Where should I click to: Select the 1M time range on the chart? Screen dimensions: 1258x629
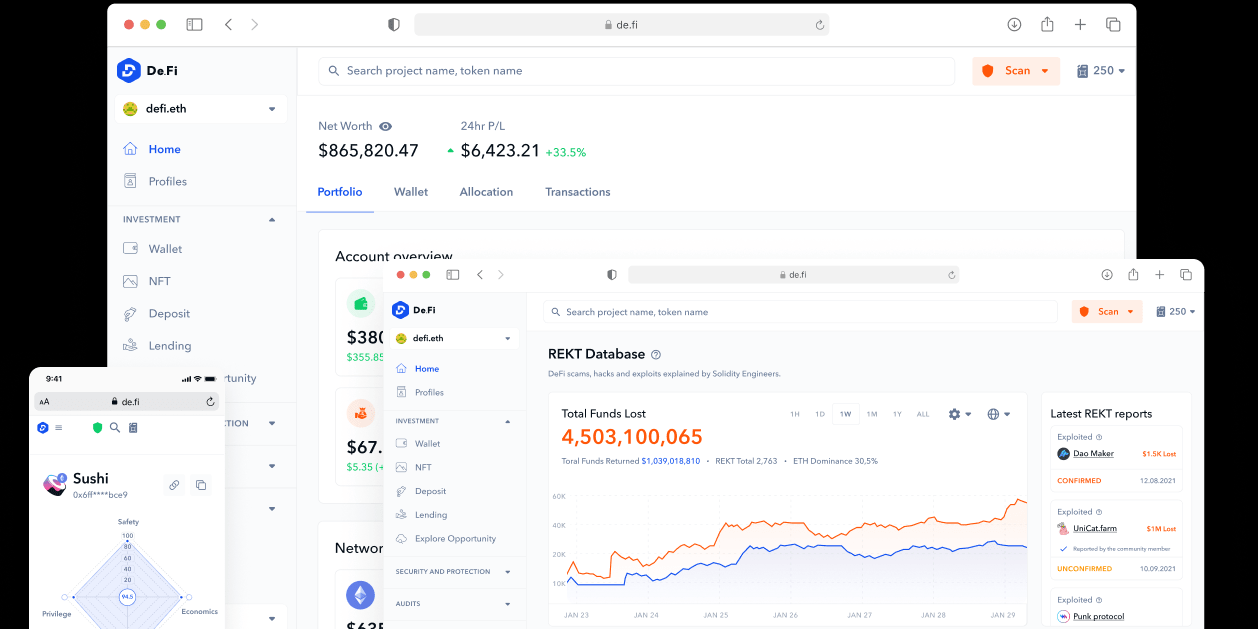[872, 414]
